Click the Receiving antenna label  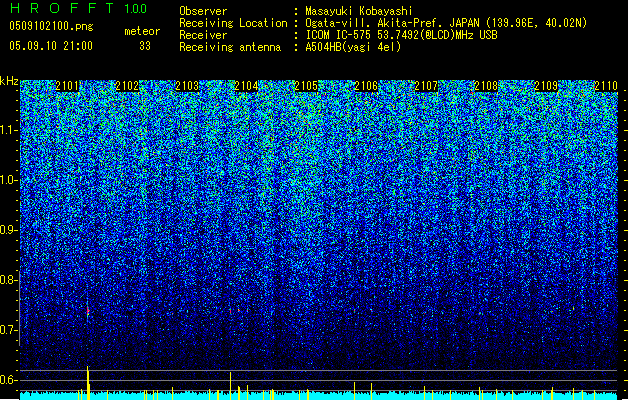click(230, 47)
